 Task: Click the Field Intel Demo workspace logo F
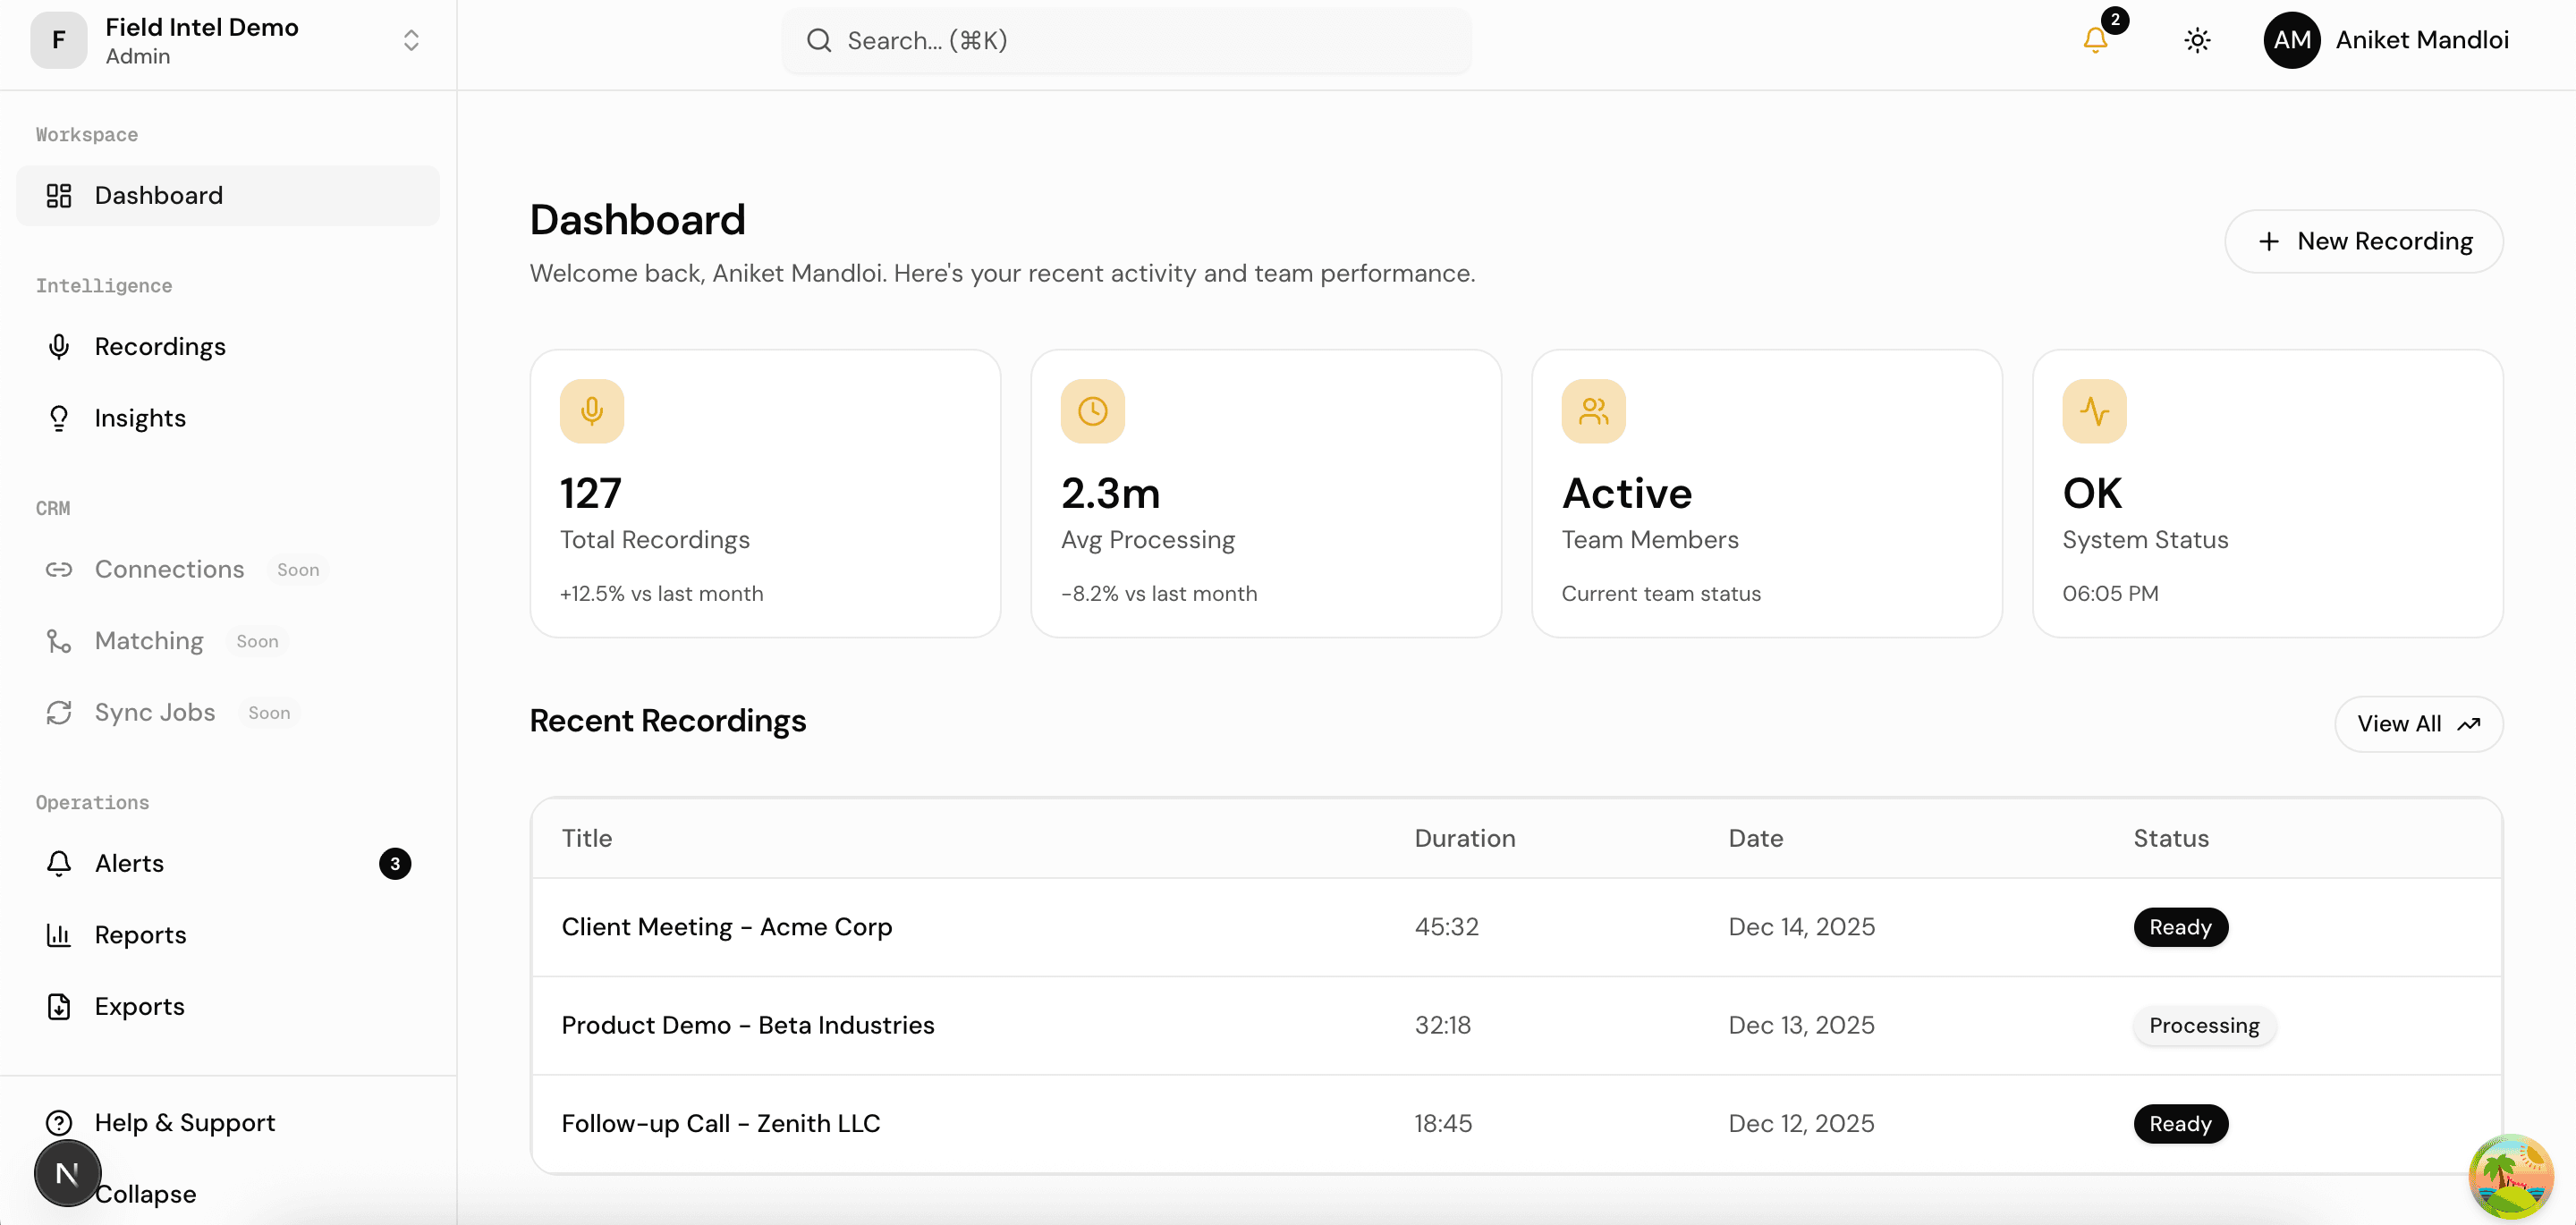point(59,40)
